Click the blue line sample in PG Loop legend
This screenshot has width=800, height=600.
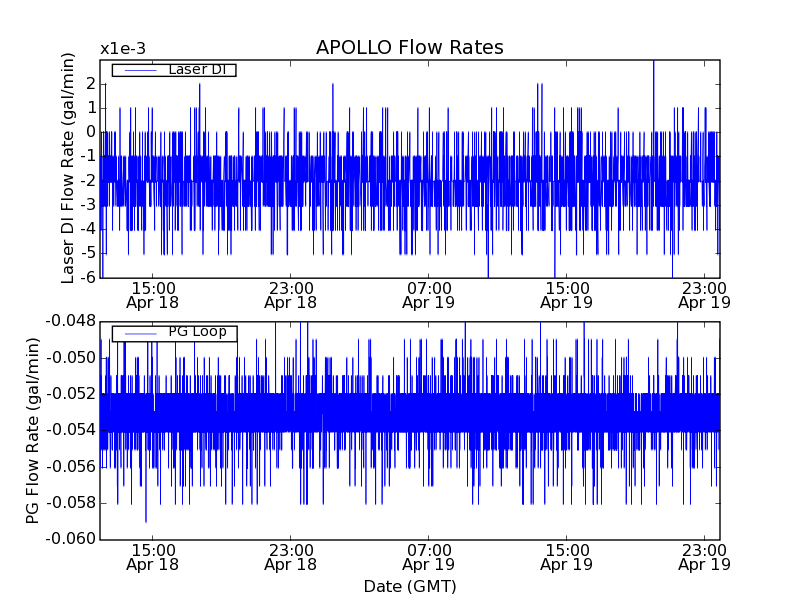(137, 333)
